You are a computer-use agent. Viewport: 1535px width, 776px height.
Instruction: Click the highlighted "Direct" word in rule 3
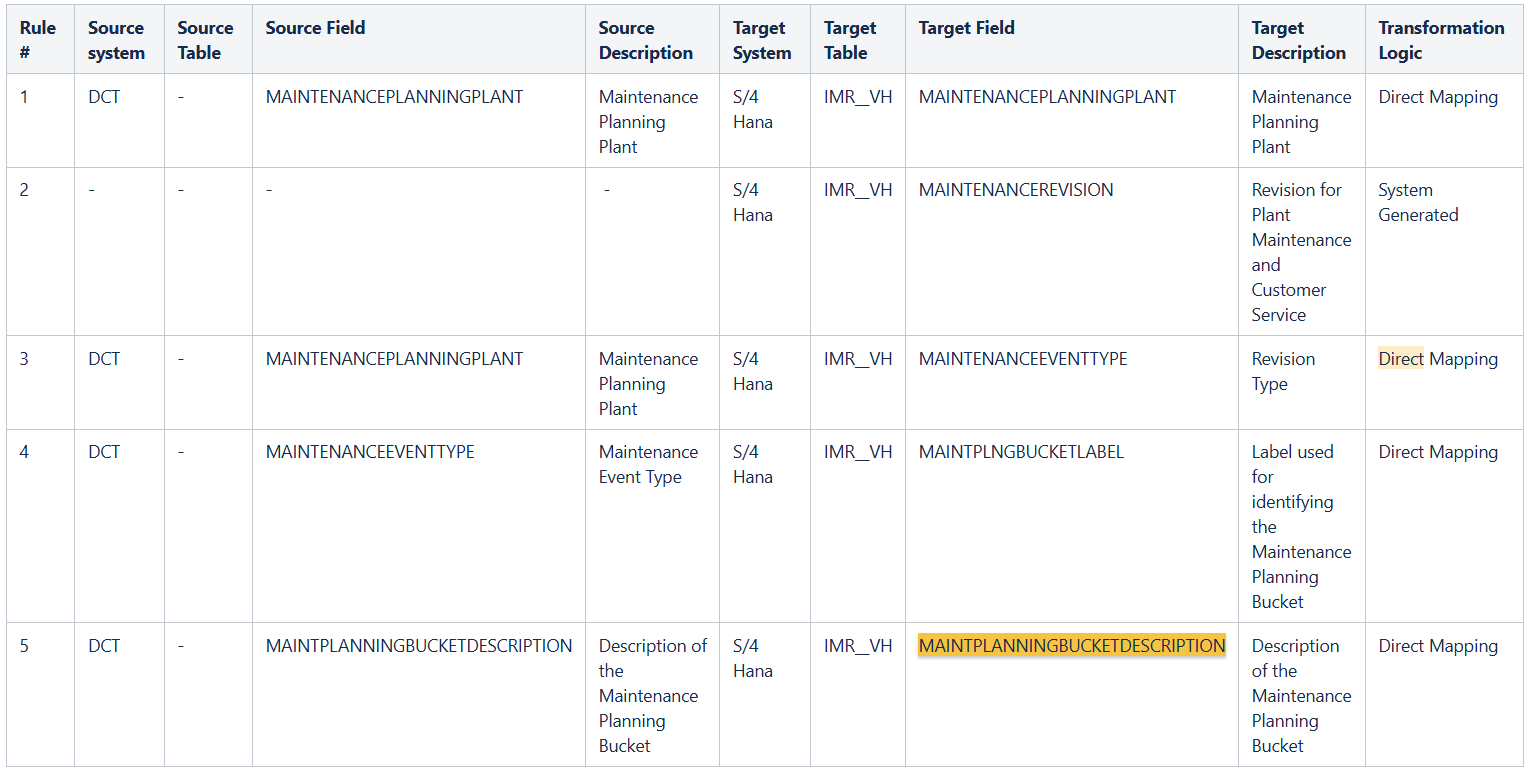(1400, 359)
